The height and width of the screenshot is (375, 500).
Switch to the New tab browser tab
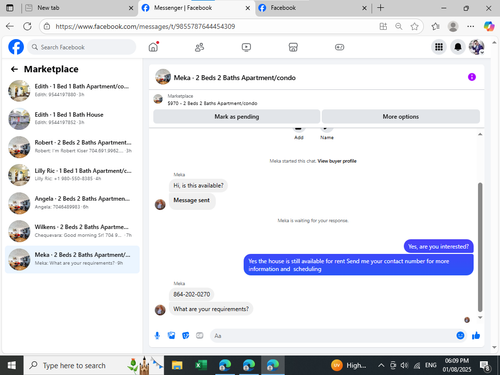[x=80, y=8]
